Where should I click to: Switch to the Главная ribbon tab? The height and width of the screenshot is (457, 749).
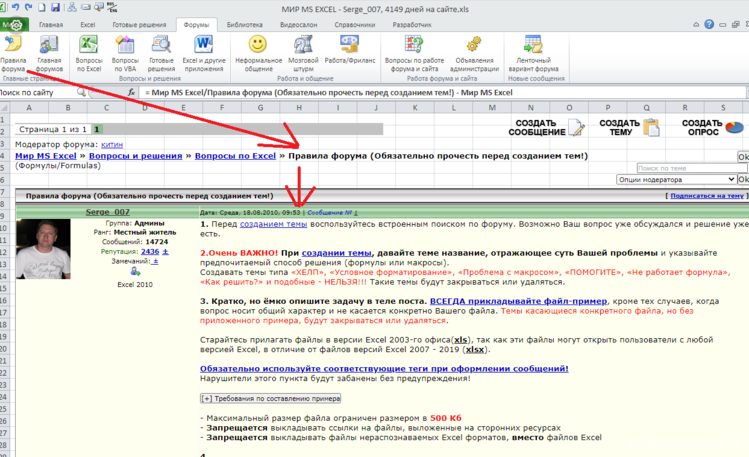tap(51, 25)
